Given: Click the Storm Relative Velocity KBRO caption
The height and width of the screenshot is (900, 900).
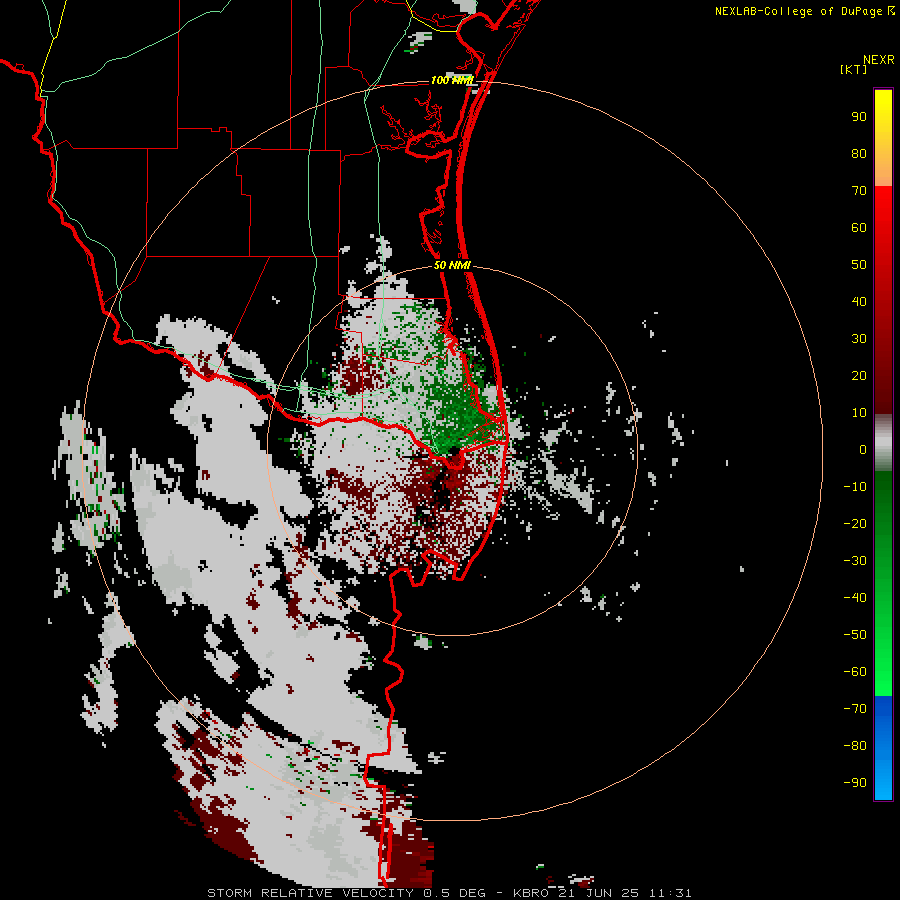Looking at the screenshot, I should 449,893.
